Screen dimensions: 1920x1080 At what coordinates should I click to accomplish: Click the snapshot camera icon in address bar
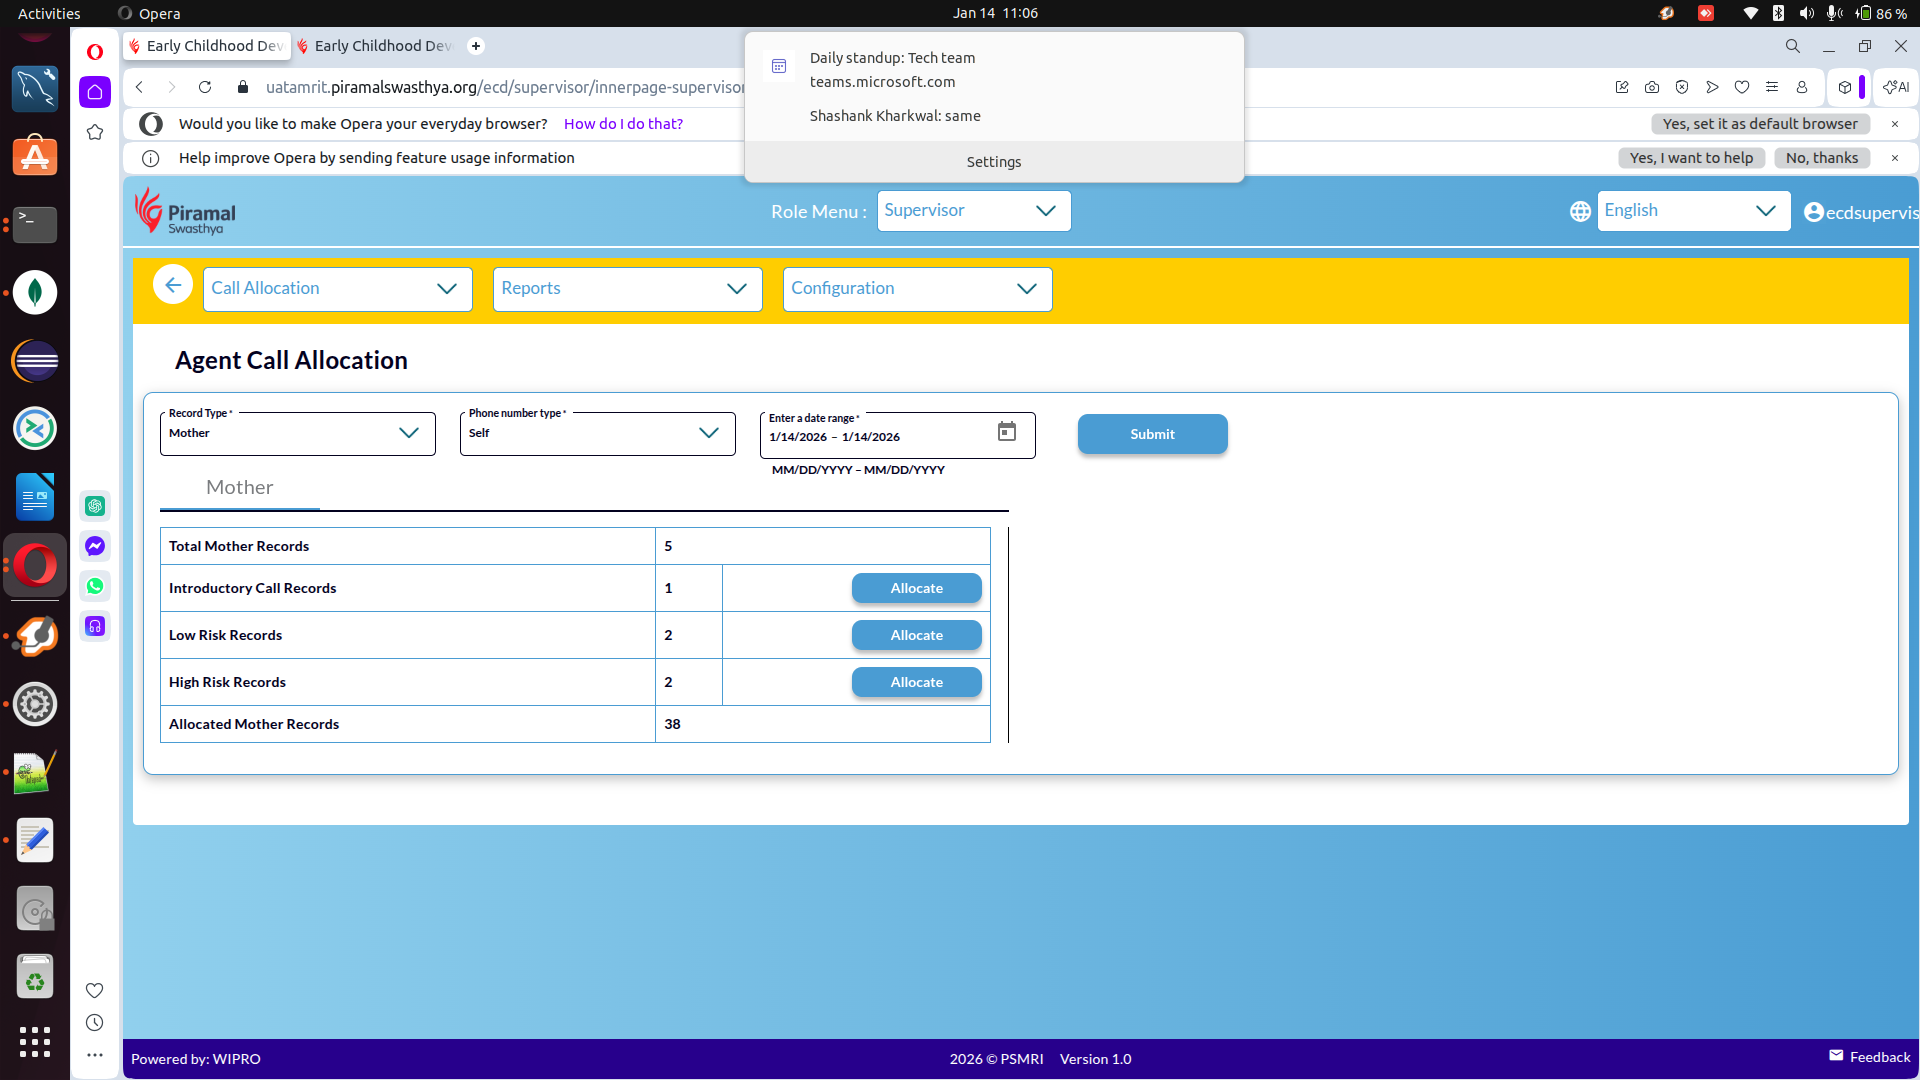(1652, 87)
